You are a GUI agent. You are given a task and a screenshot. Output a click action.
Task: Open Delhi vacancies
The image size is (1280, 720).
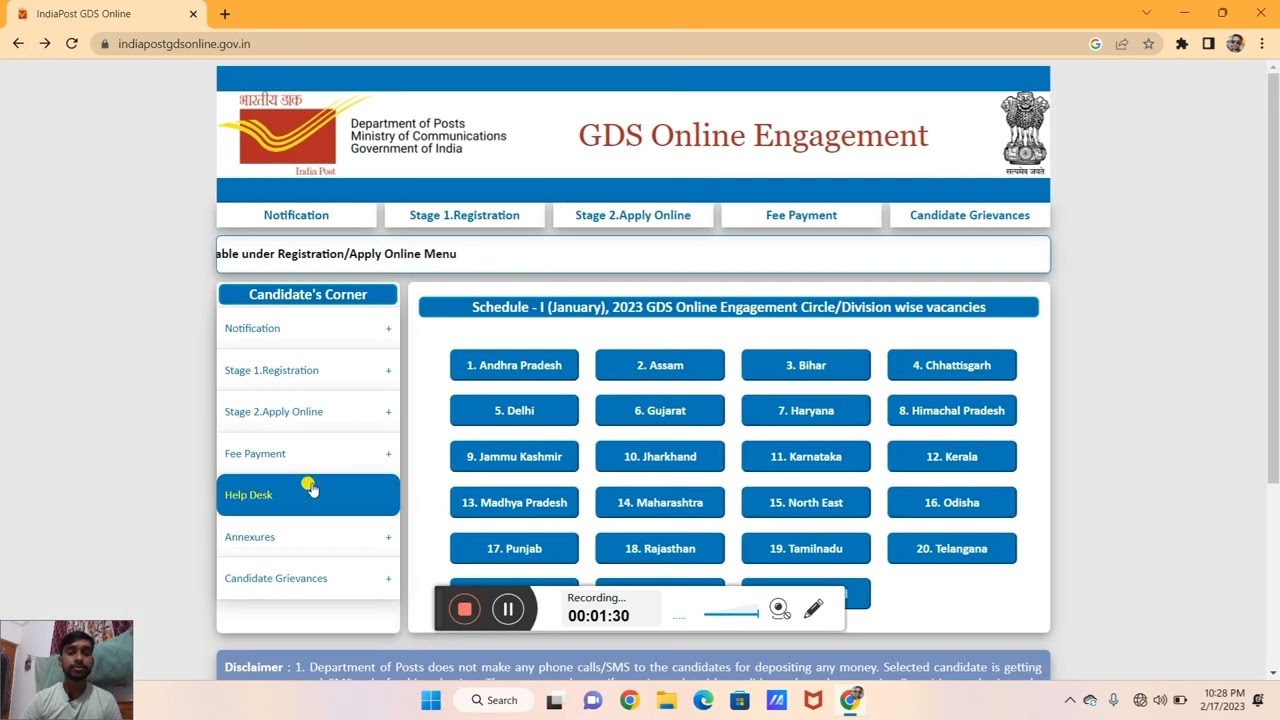[514, 411]
